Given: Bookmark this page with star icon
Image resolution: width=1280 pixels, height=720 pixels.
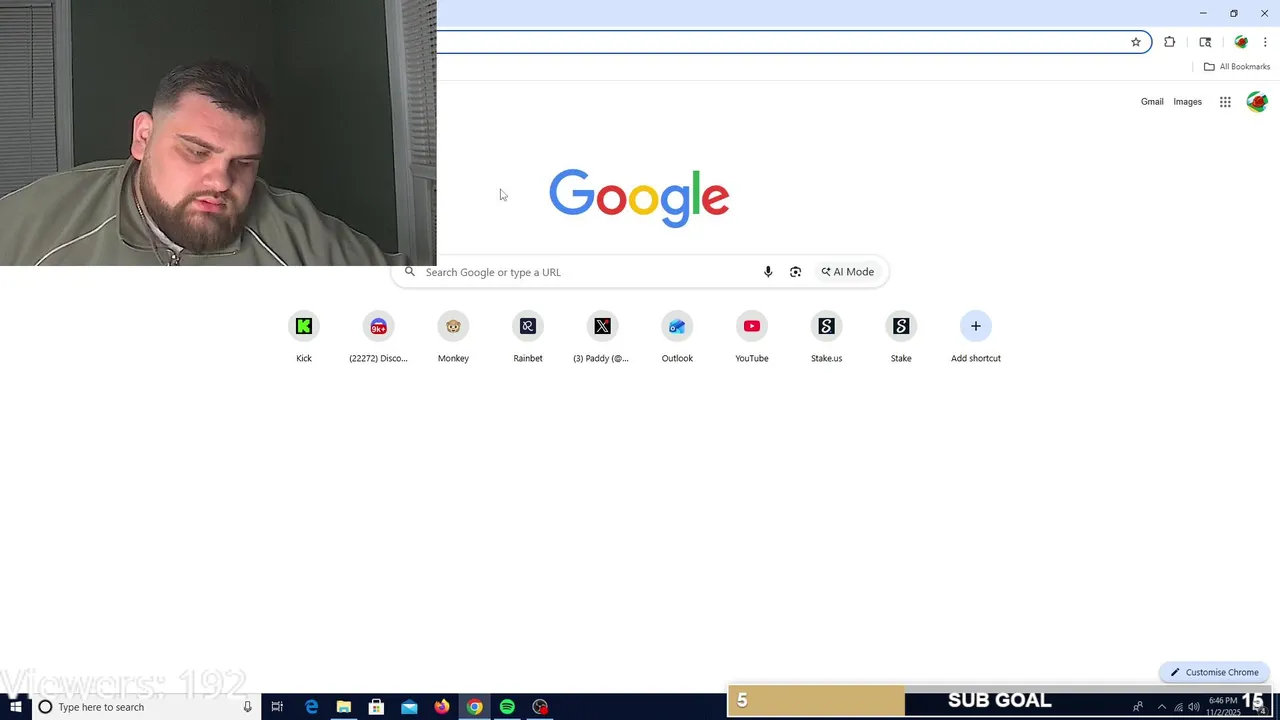Looking at the screenshot, I should point(1136,42).
